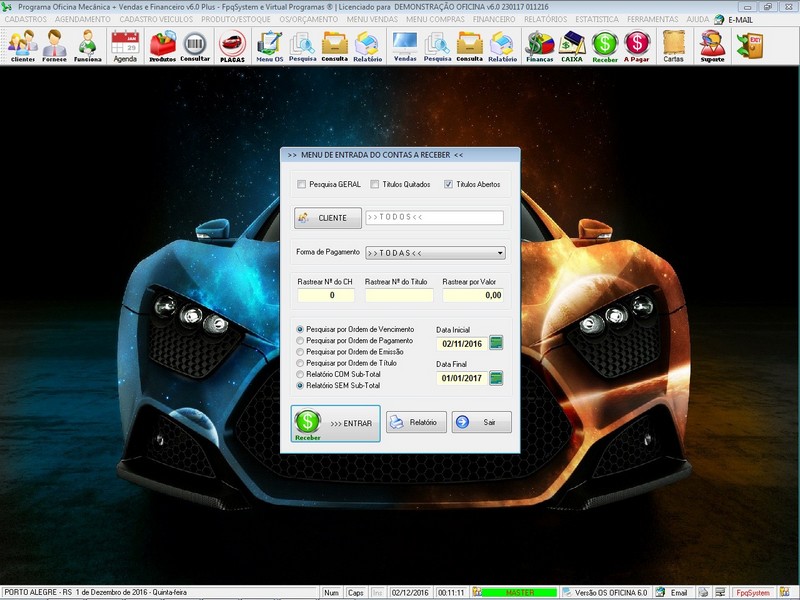Click Pesquisa icon right of Vendas

tap(437, 46)
